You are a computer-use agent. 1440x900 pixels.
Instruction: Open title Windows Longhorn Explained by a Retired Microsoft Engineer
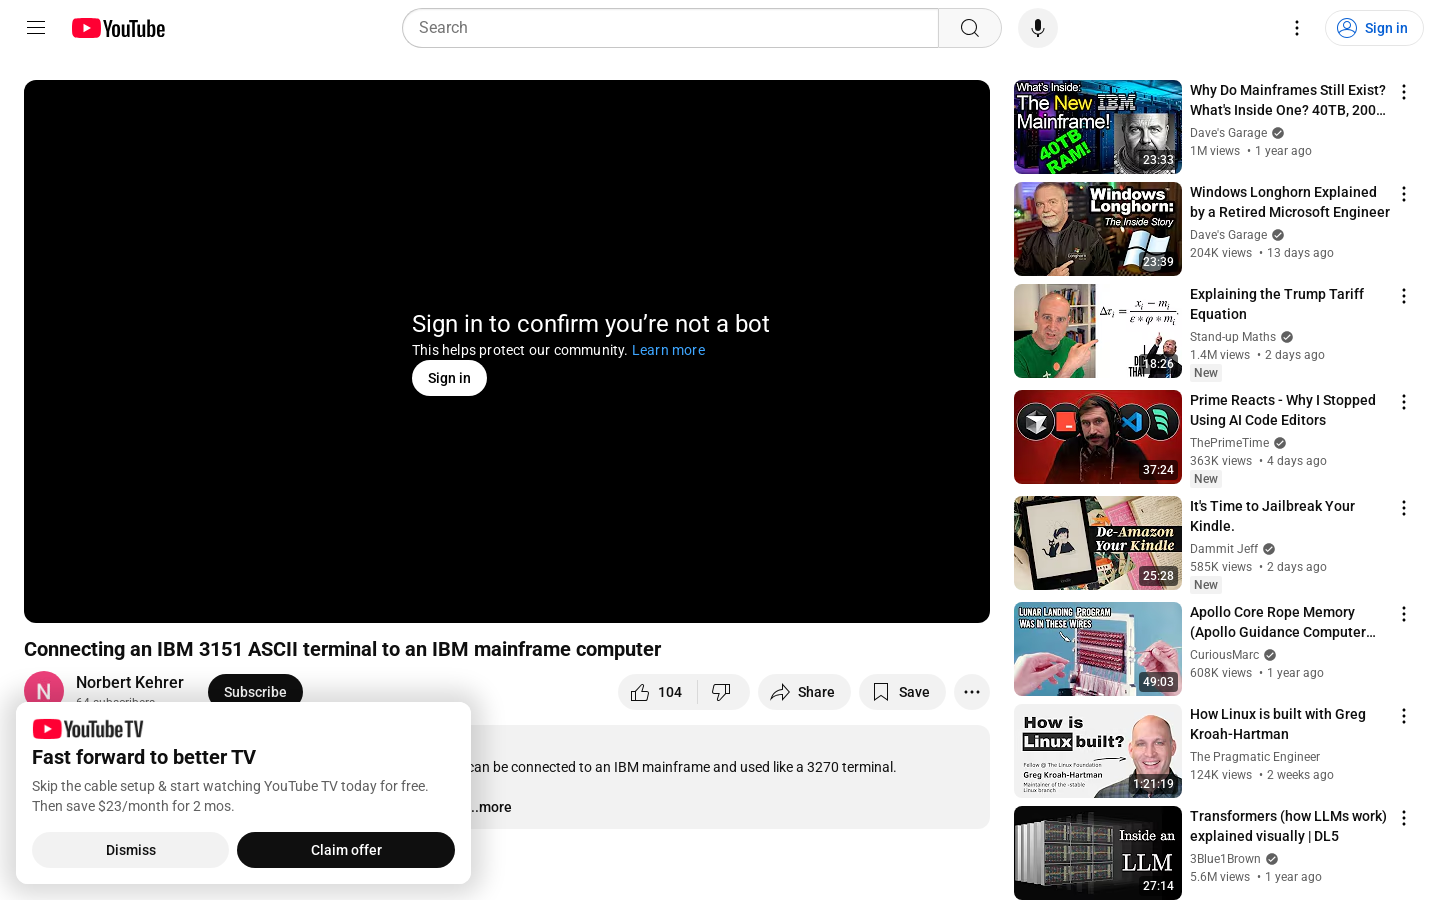(1290, 202)
